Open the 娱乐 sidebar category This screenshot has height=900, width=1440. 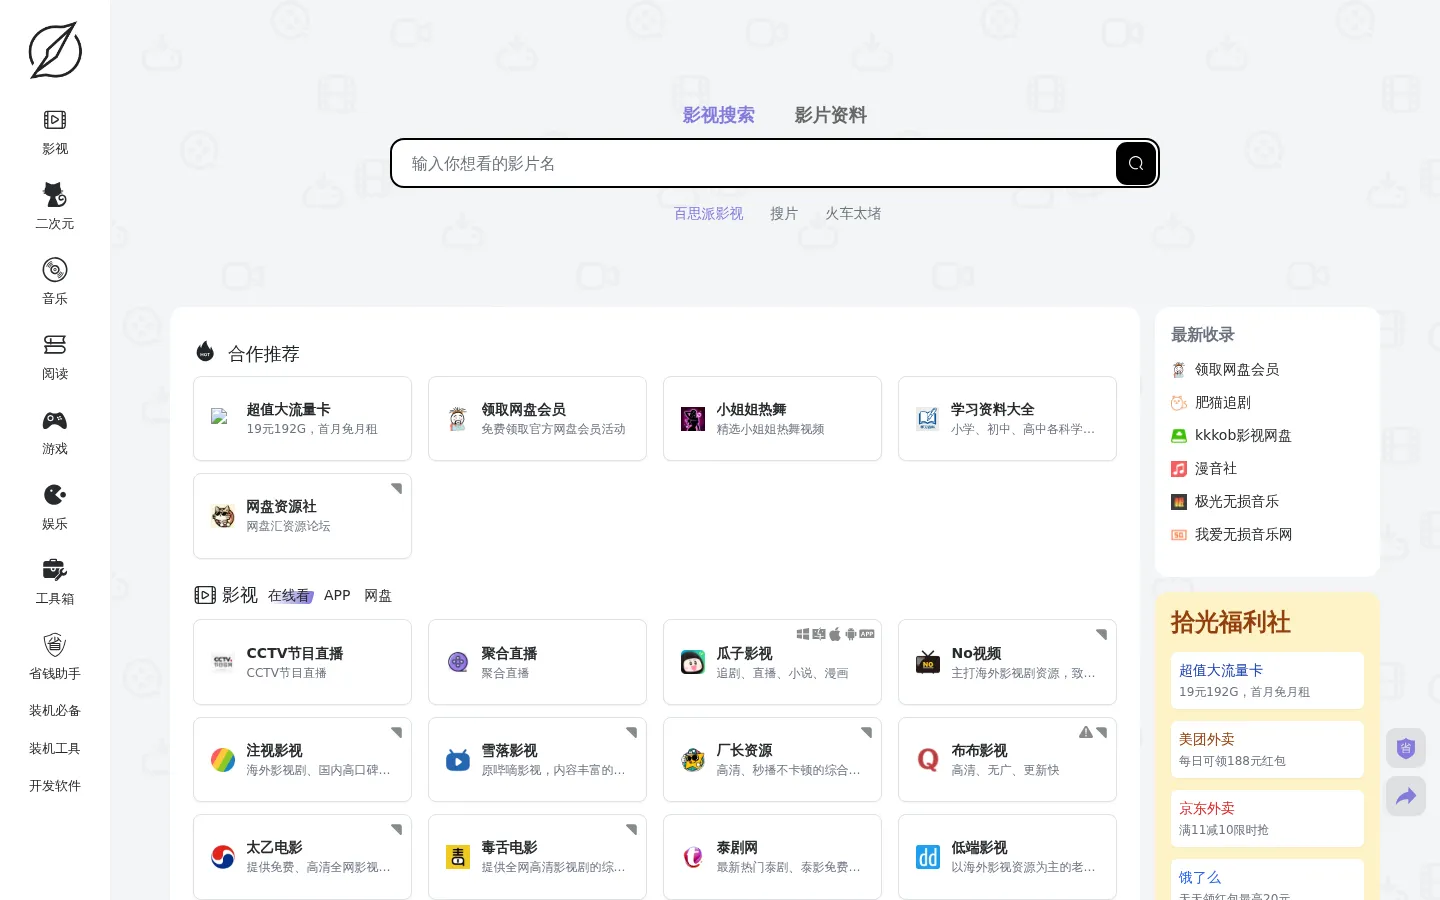click(55, 508)
